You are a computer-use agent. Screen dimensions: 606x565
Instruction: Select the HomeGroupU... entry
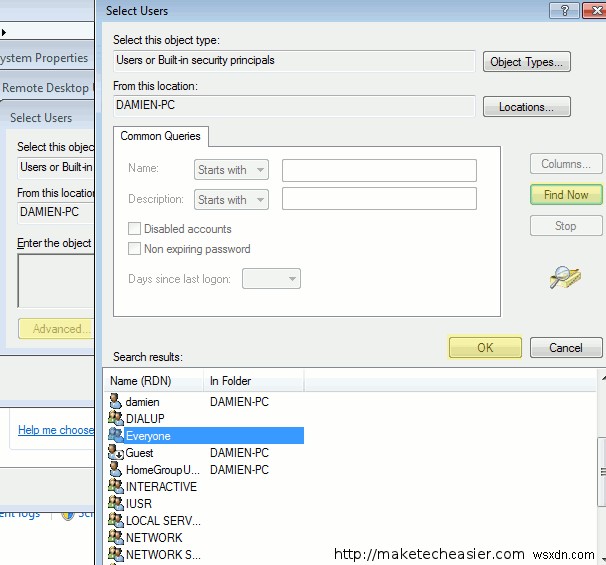coord(163,470)
